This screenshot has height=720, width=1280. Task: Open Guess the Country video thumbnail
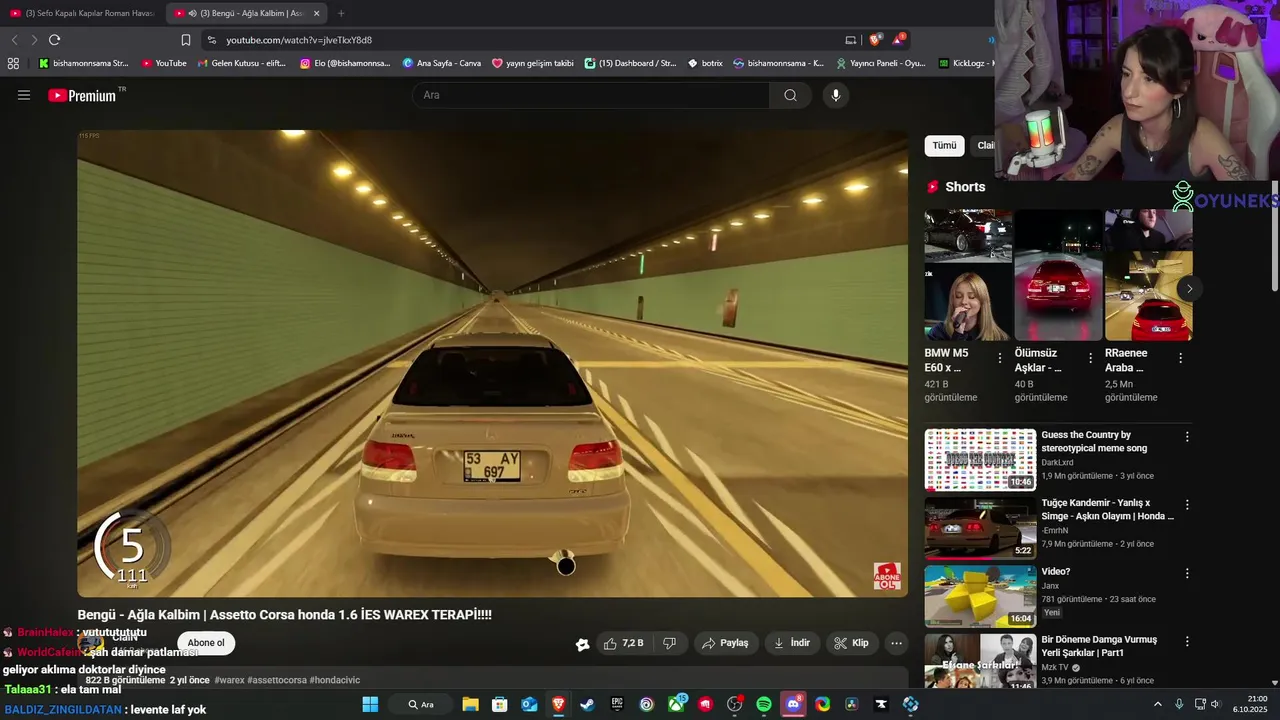pos(980,460)
